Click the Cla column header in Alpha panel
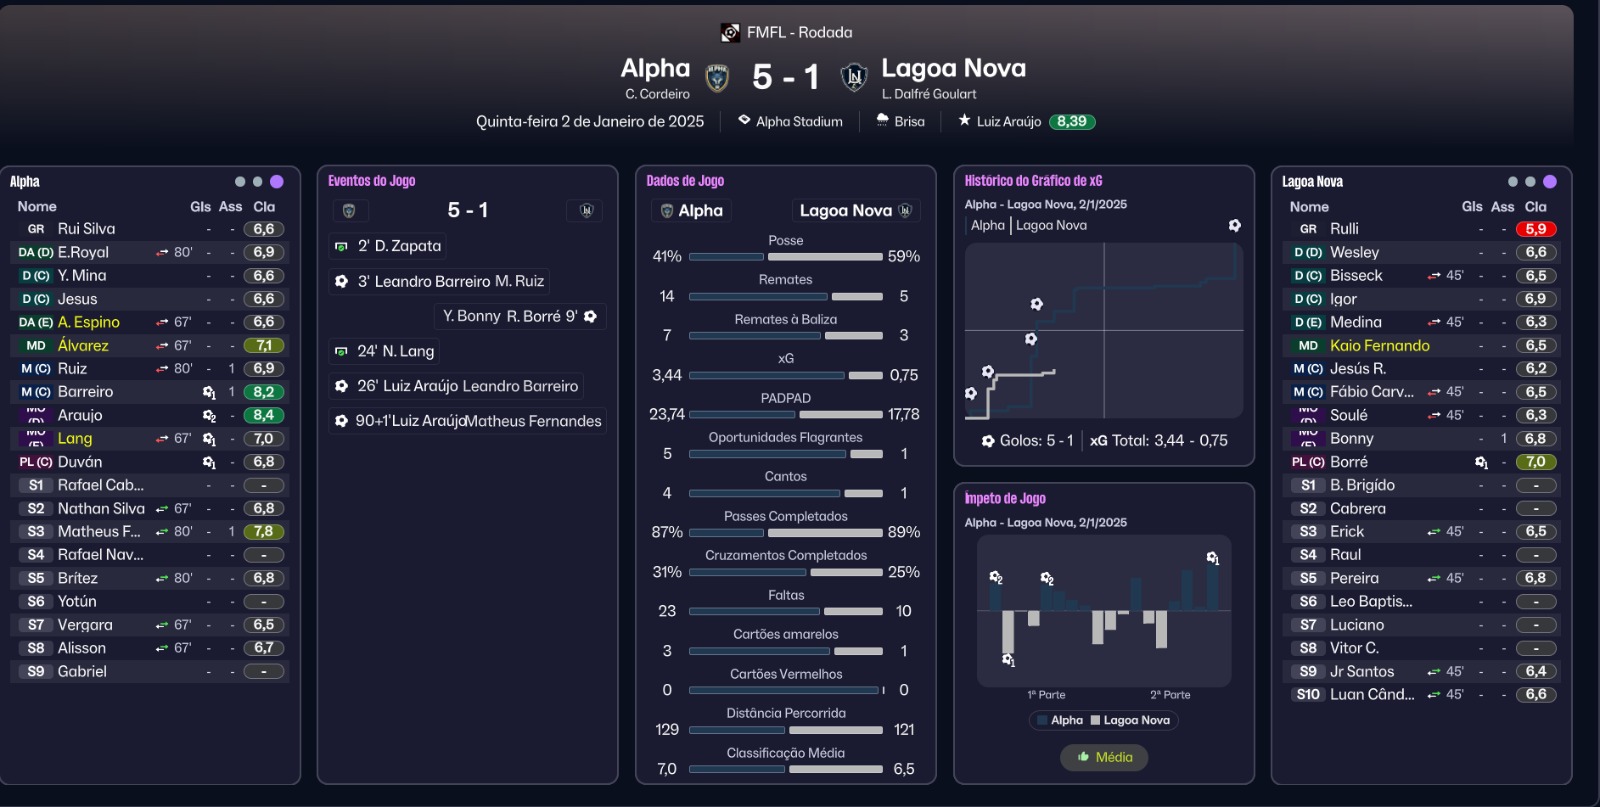 point(264,207)
